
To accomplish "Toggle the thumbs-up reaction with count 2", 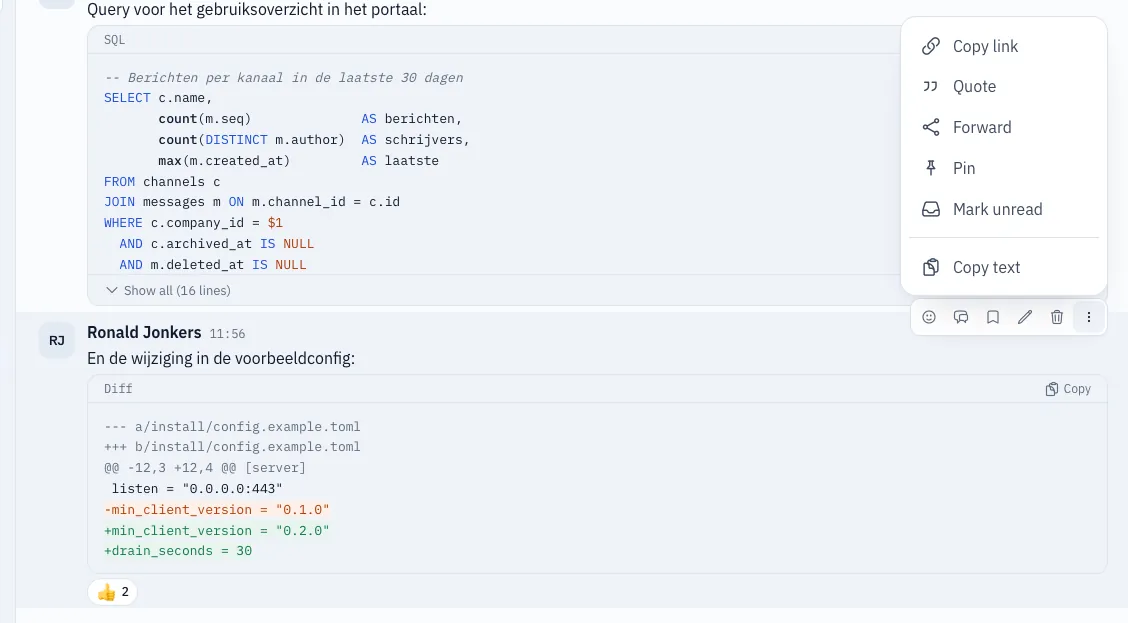I will [x=113, y=592].
